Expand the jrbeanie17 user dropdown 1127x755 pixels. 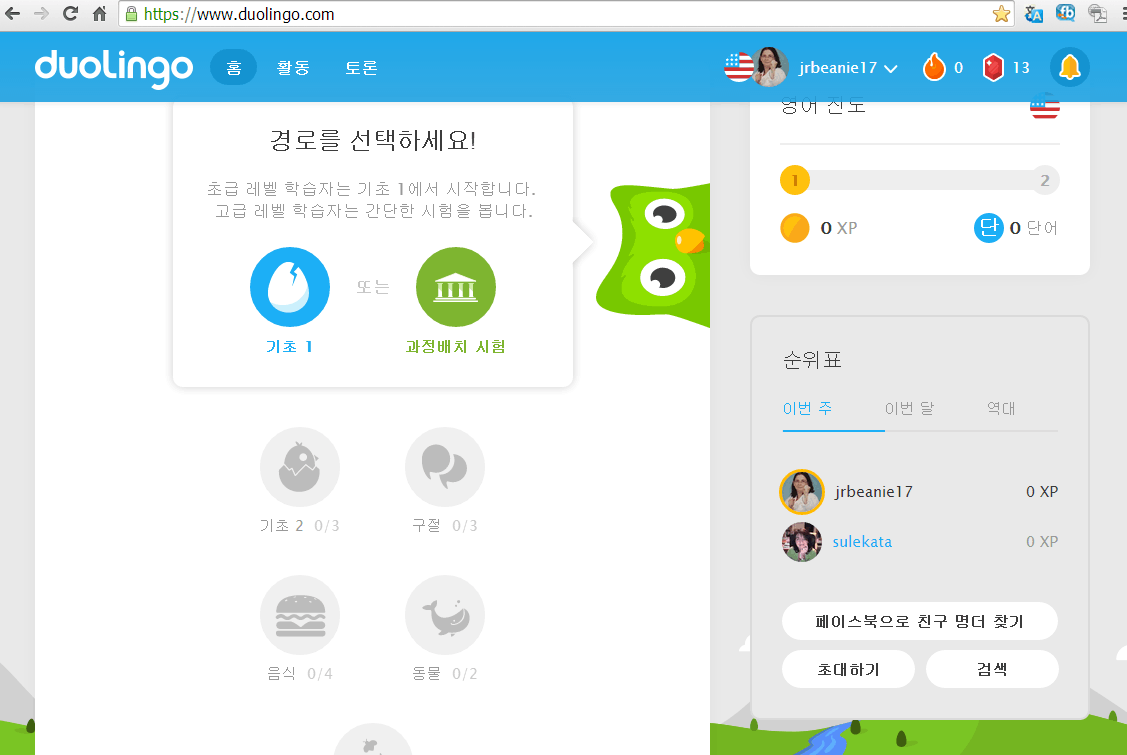848,68
